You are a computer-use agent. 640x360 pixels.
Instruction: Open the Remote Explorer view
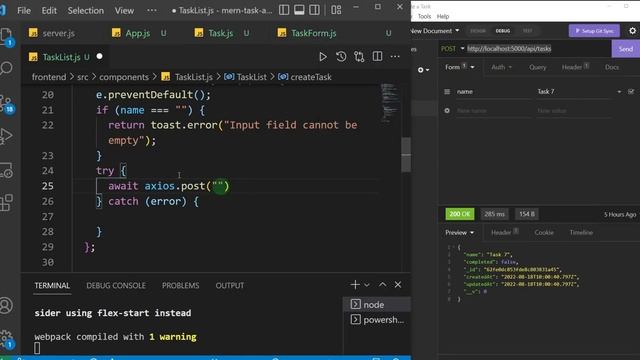[6, 170]
